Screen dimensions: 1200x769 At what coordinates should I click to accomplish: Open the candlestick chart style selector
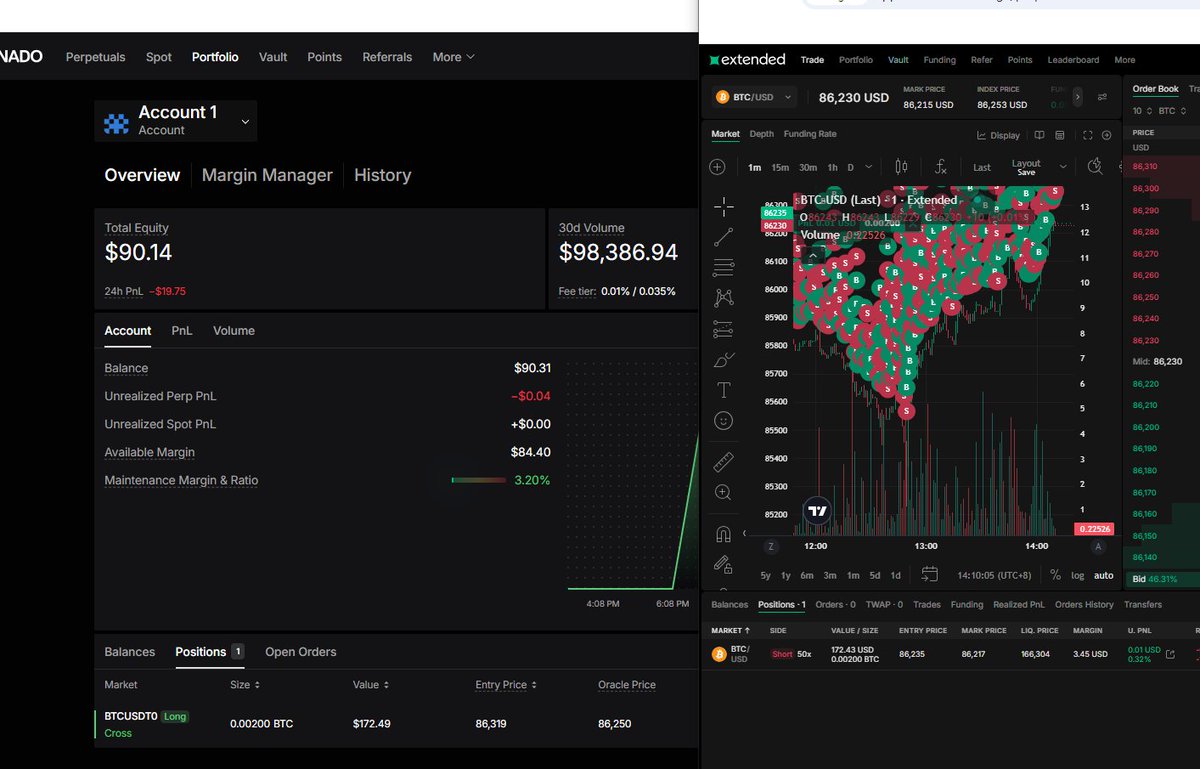(x=901, y=167)
